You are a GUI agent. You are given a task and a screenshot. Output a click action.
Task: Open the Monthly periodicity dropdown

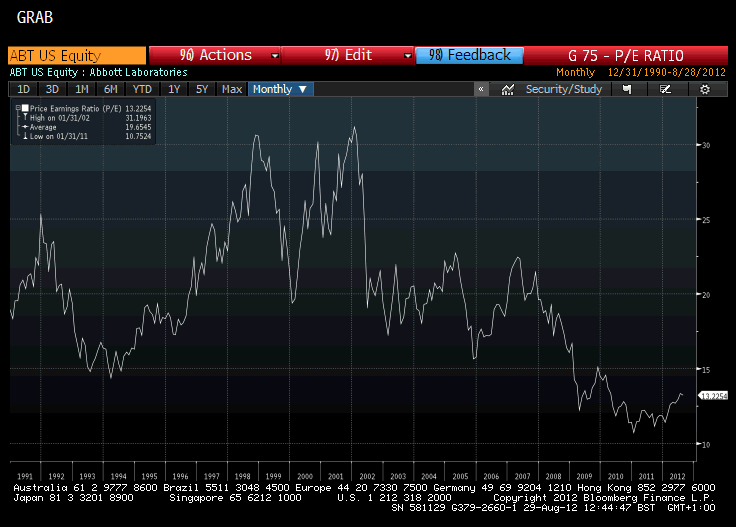coord(280,89)
